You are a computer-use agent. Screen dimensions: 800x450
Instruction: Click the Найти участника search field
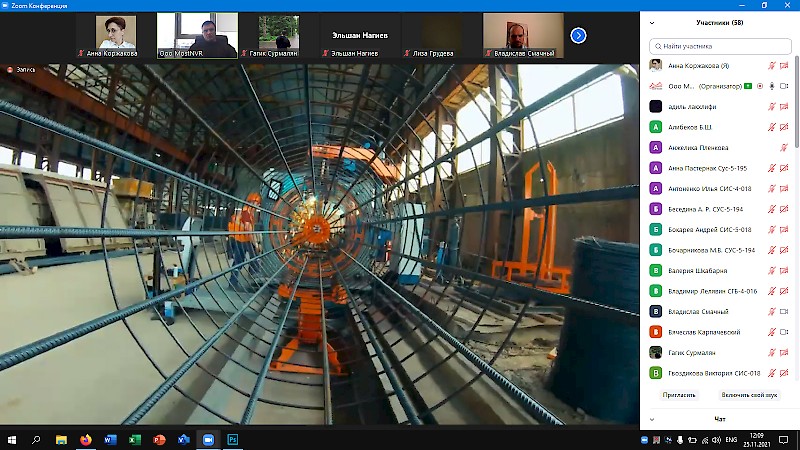click(x=718, y=46)
